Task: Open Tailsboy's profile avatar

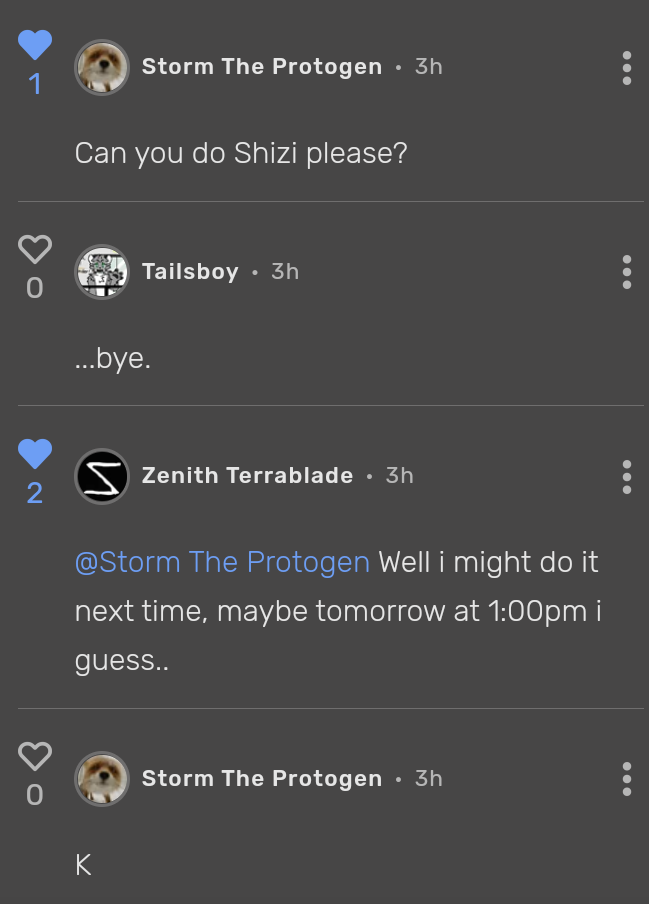Action: [x=102, y=271]
